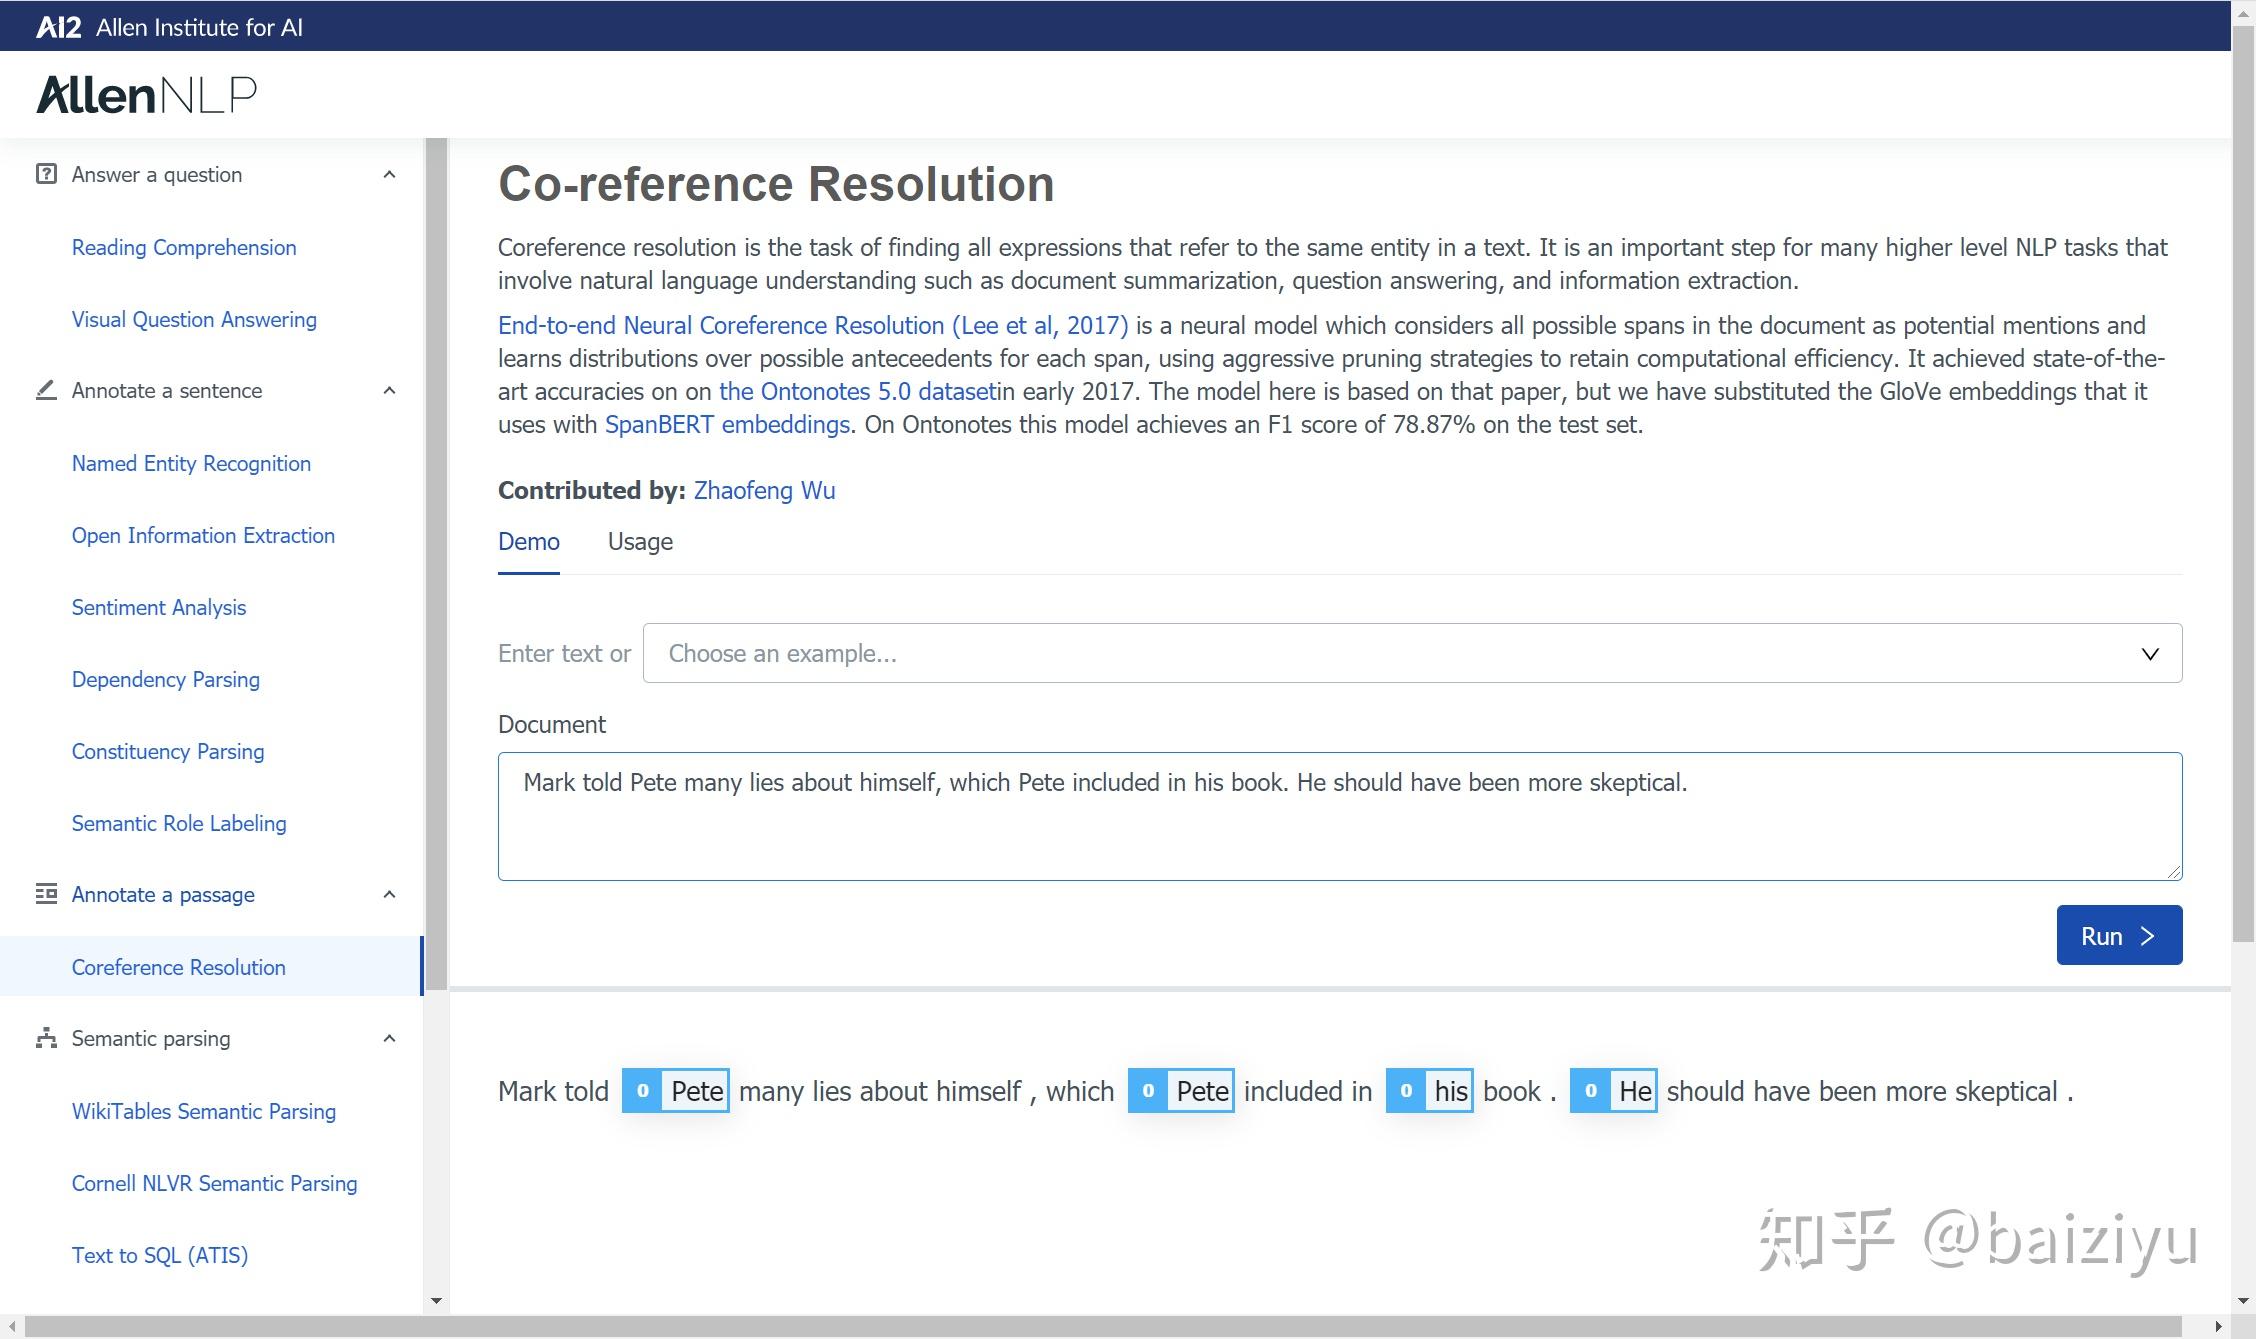
Task: Click the highlighted 'his' coreference mention
Action: (1450, 1091)
